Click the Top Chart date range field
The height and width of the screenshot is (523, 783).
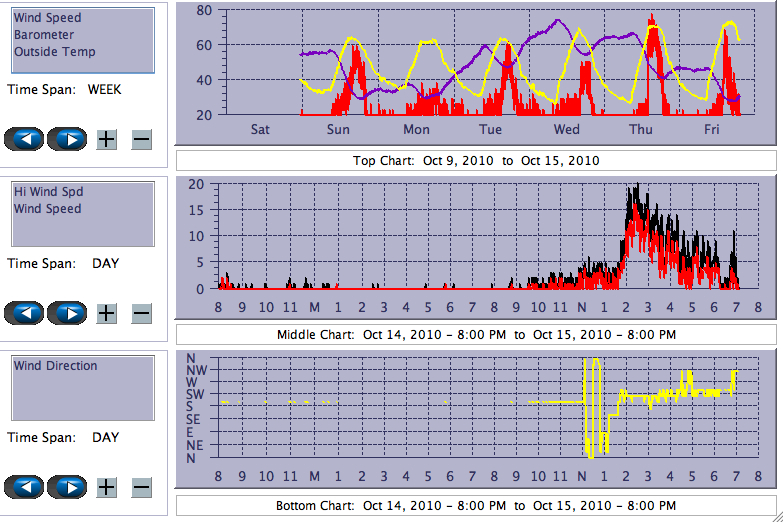pos(476,161)
